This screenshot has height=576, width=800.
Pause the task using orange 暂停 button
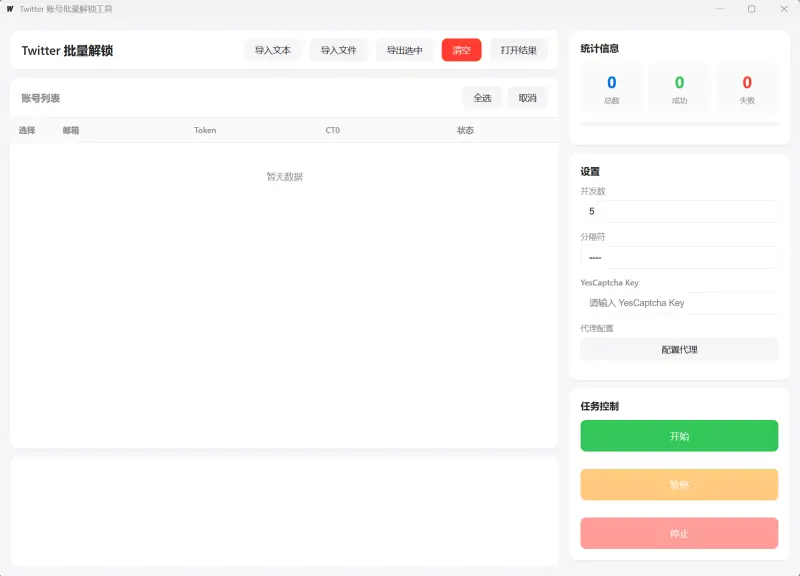[x=679, y=485]
